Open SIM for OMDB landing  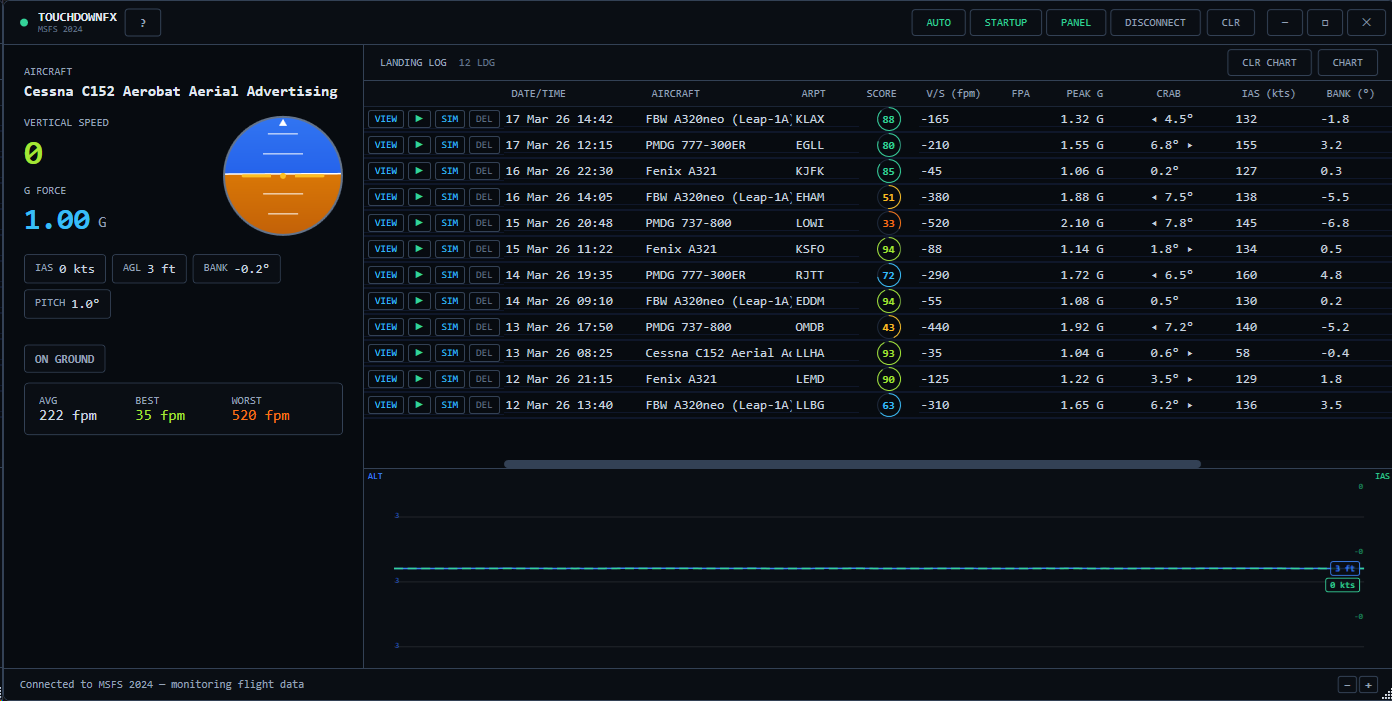(x=450, y=327)
